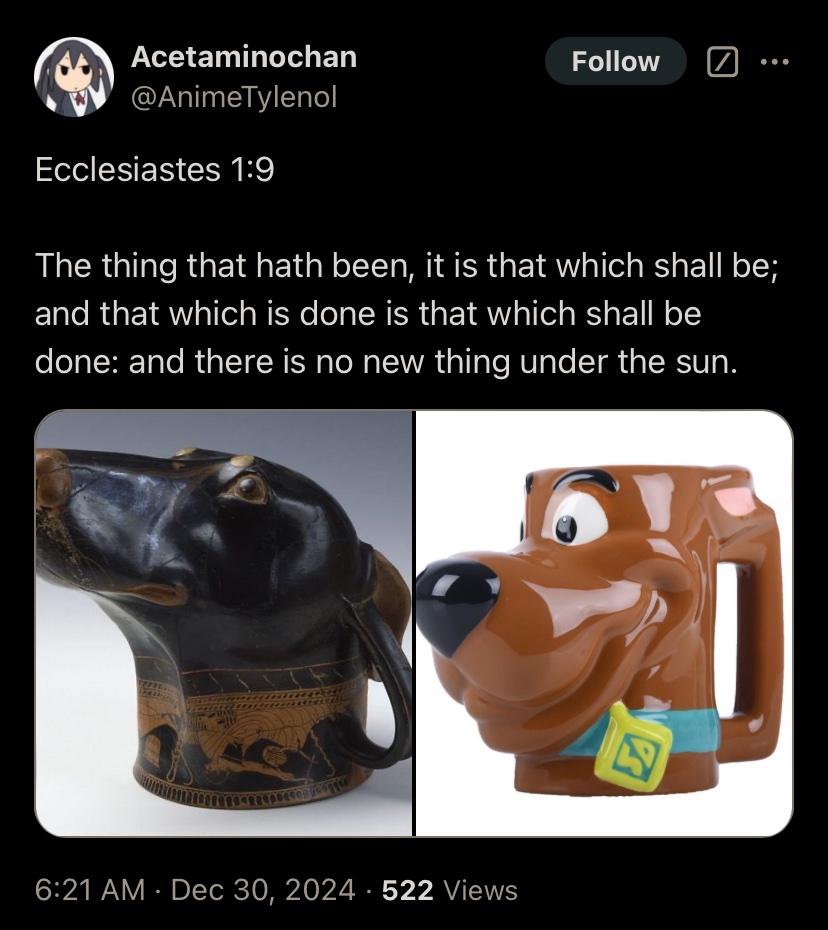The height and width of the screenshot is (930, 828).
Task: Click the ancient dog's amber eye
Action: pos(249,488)
